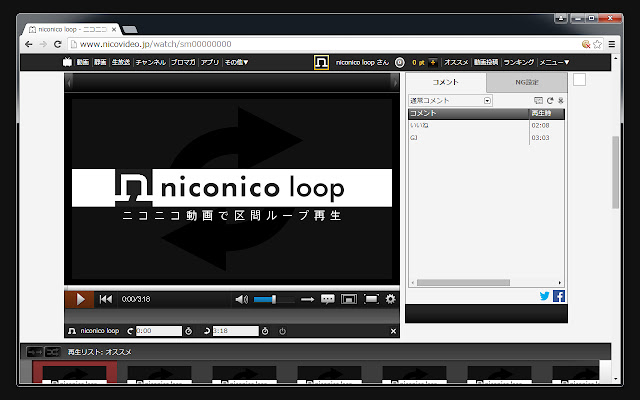Screen dimensions: 640x400
Task: Select the comment row at 03:03
Action: (487, 138)
